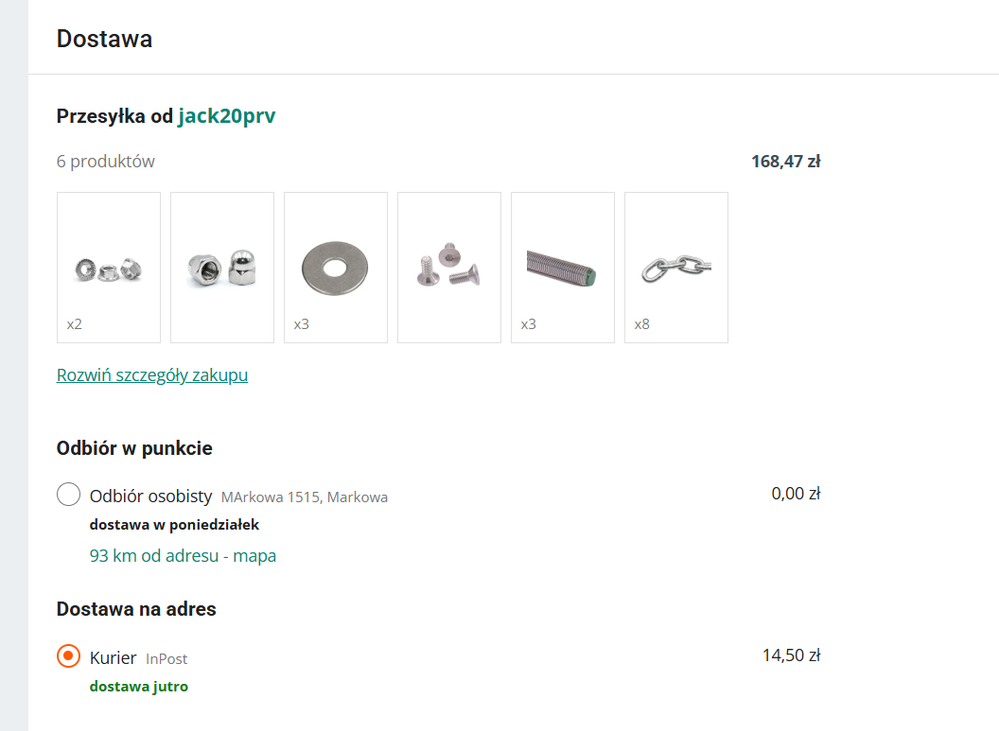This screenshot has height=731, width=999.
Task: Click the '6 produktów' count text
Action: [106, 161]
